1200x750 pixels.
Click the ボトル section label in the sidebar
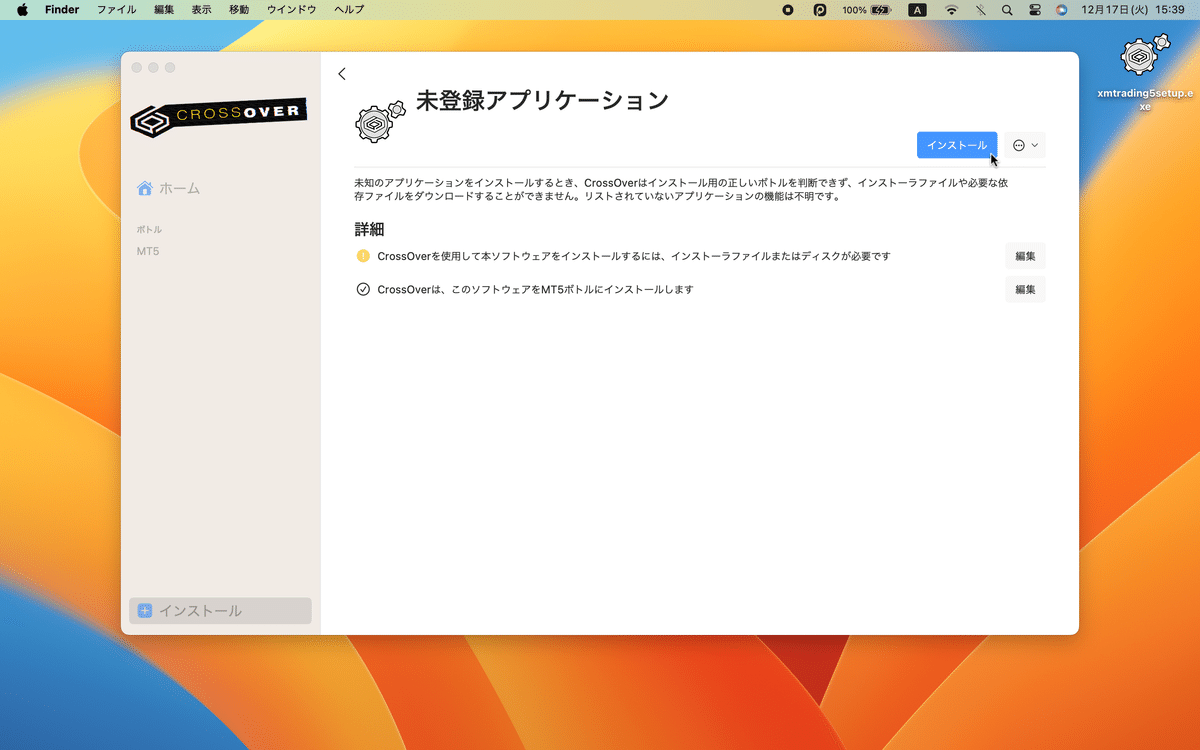[149, 229]
